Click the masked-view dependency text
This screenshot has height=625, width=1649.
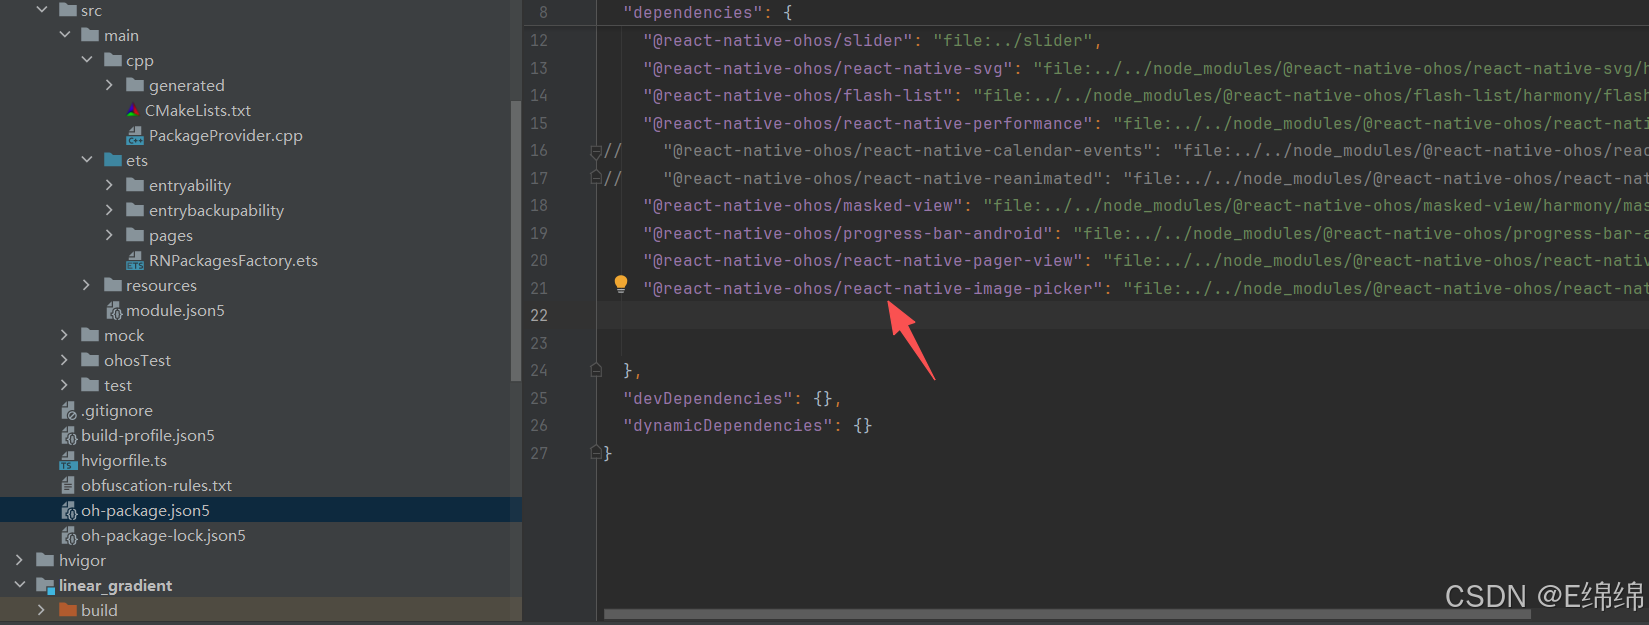pyautogui.click(x=803, y=206)
